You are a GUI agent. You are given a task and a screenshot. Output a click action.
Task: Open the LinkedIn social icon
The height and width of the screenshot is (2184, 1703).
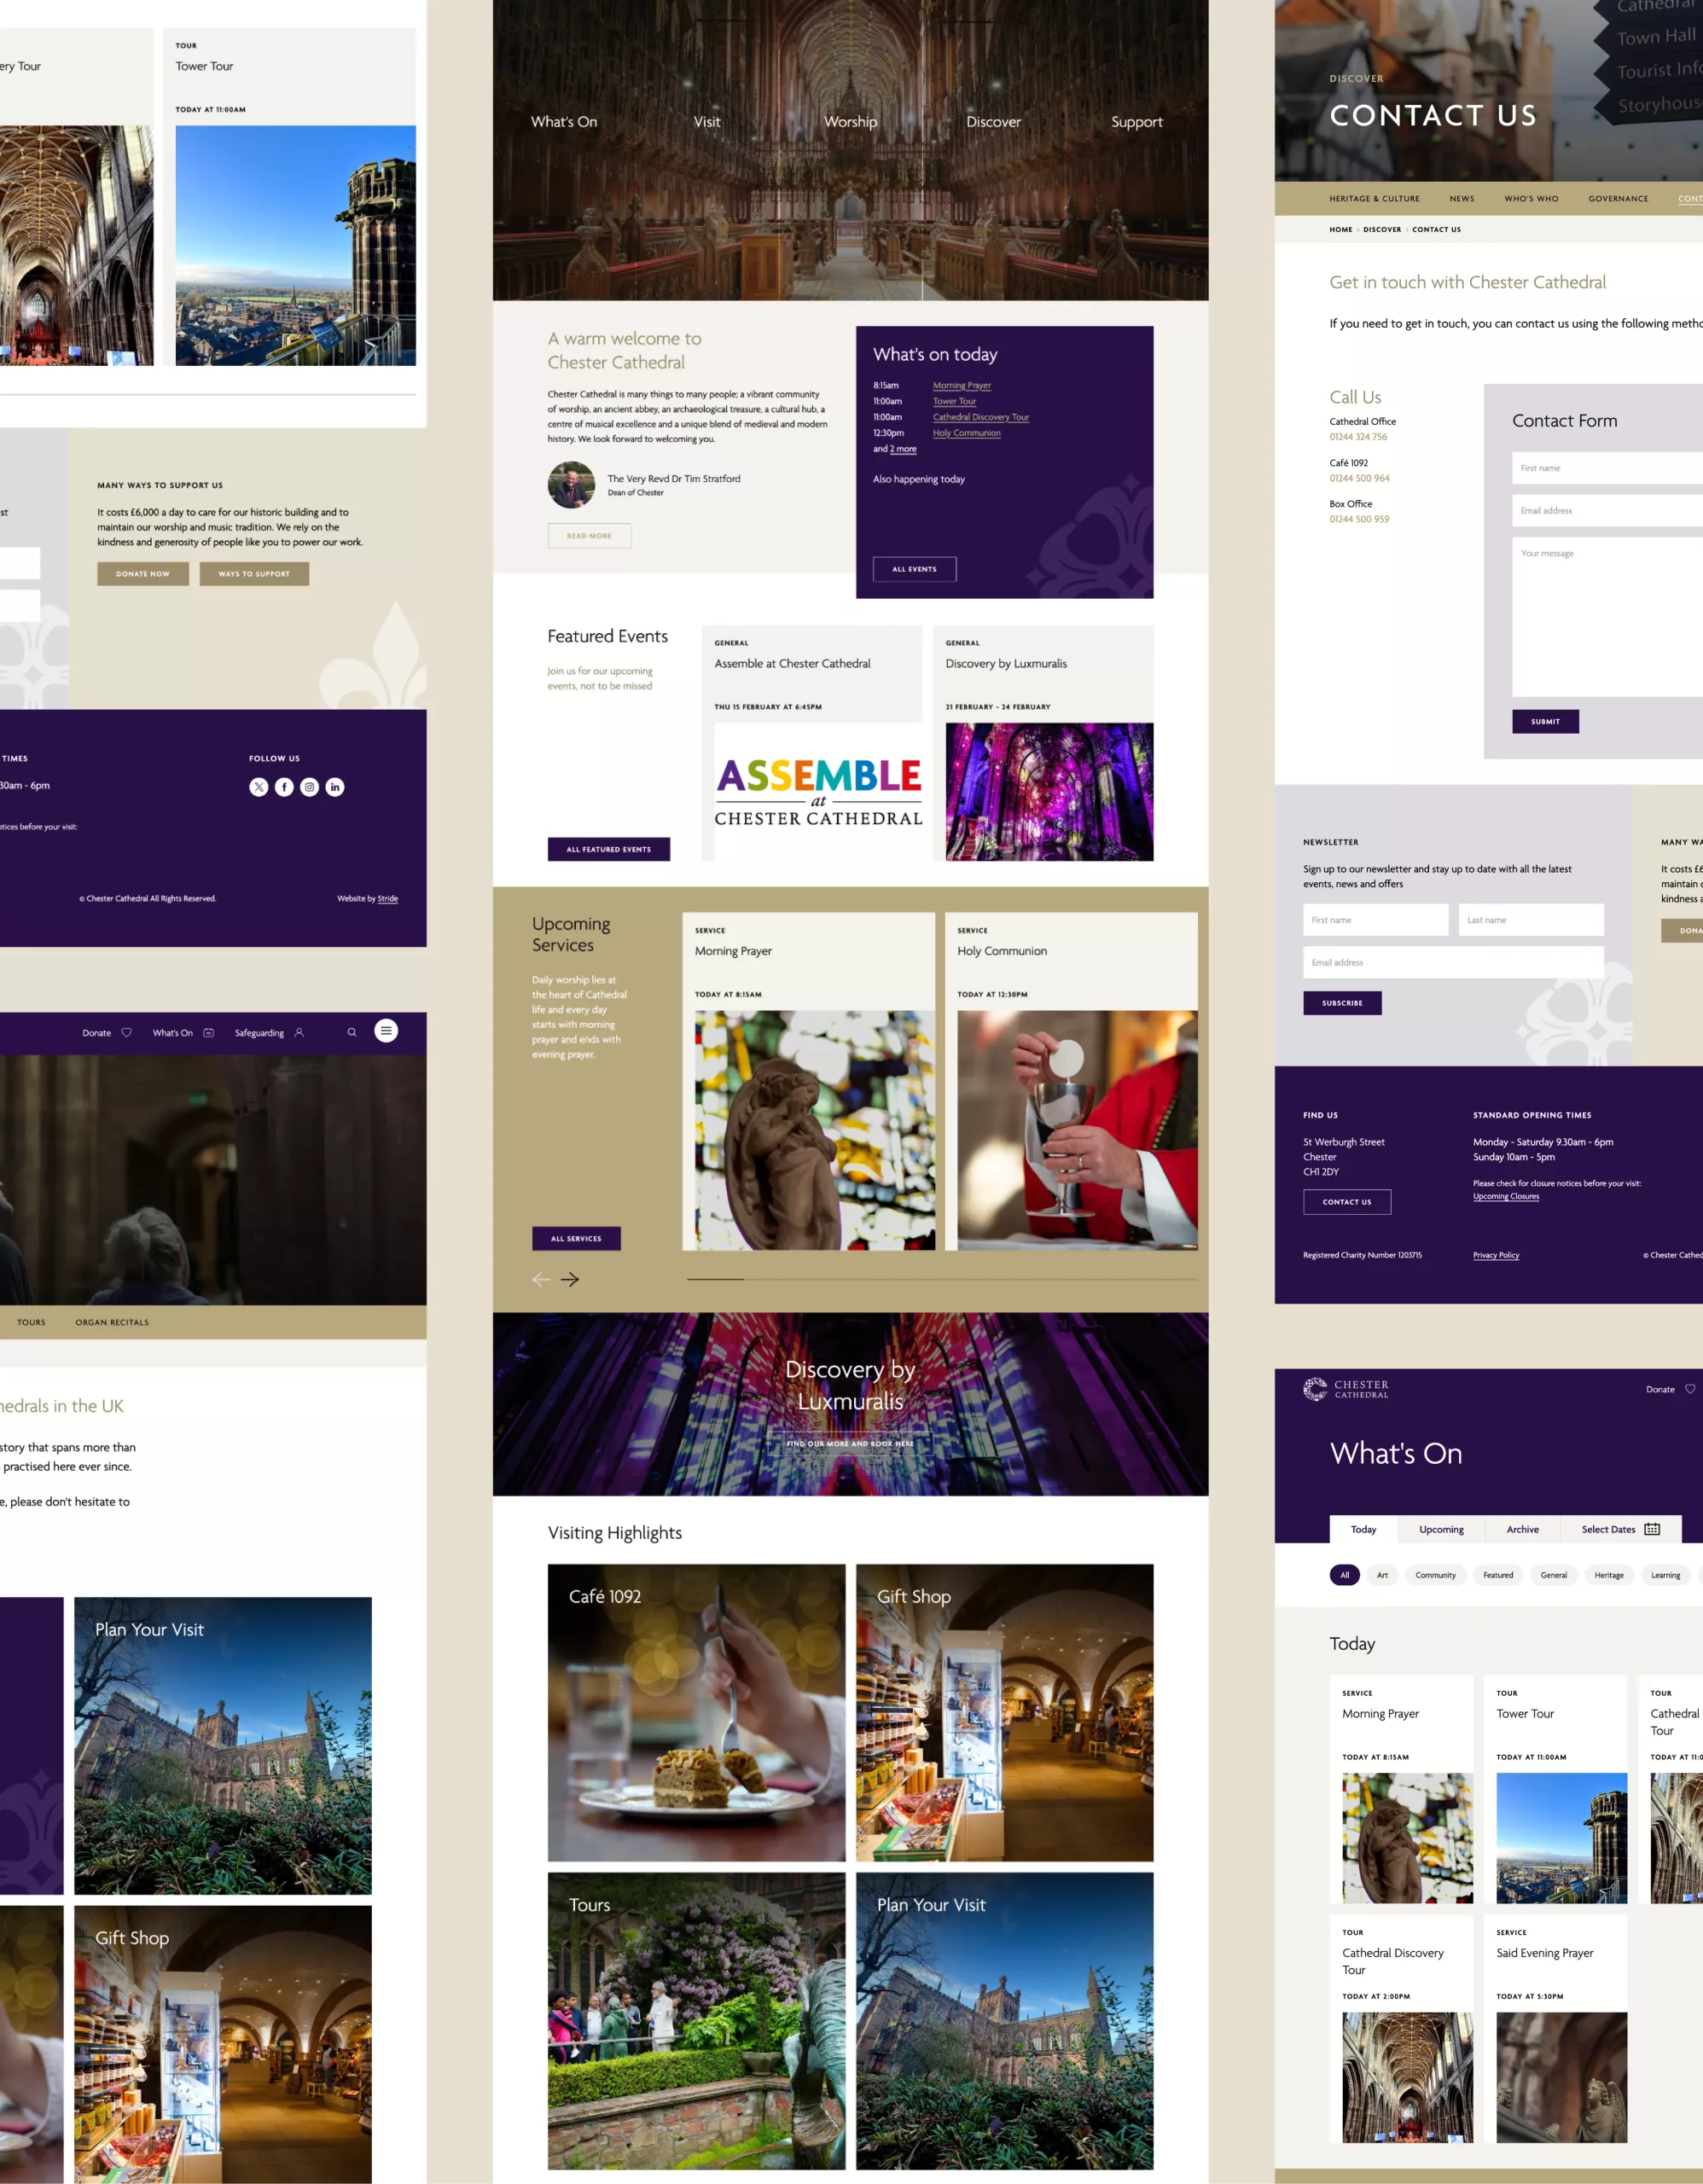click(x=334, y=787)
